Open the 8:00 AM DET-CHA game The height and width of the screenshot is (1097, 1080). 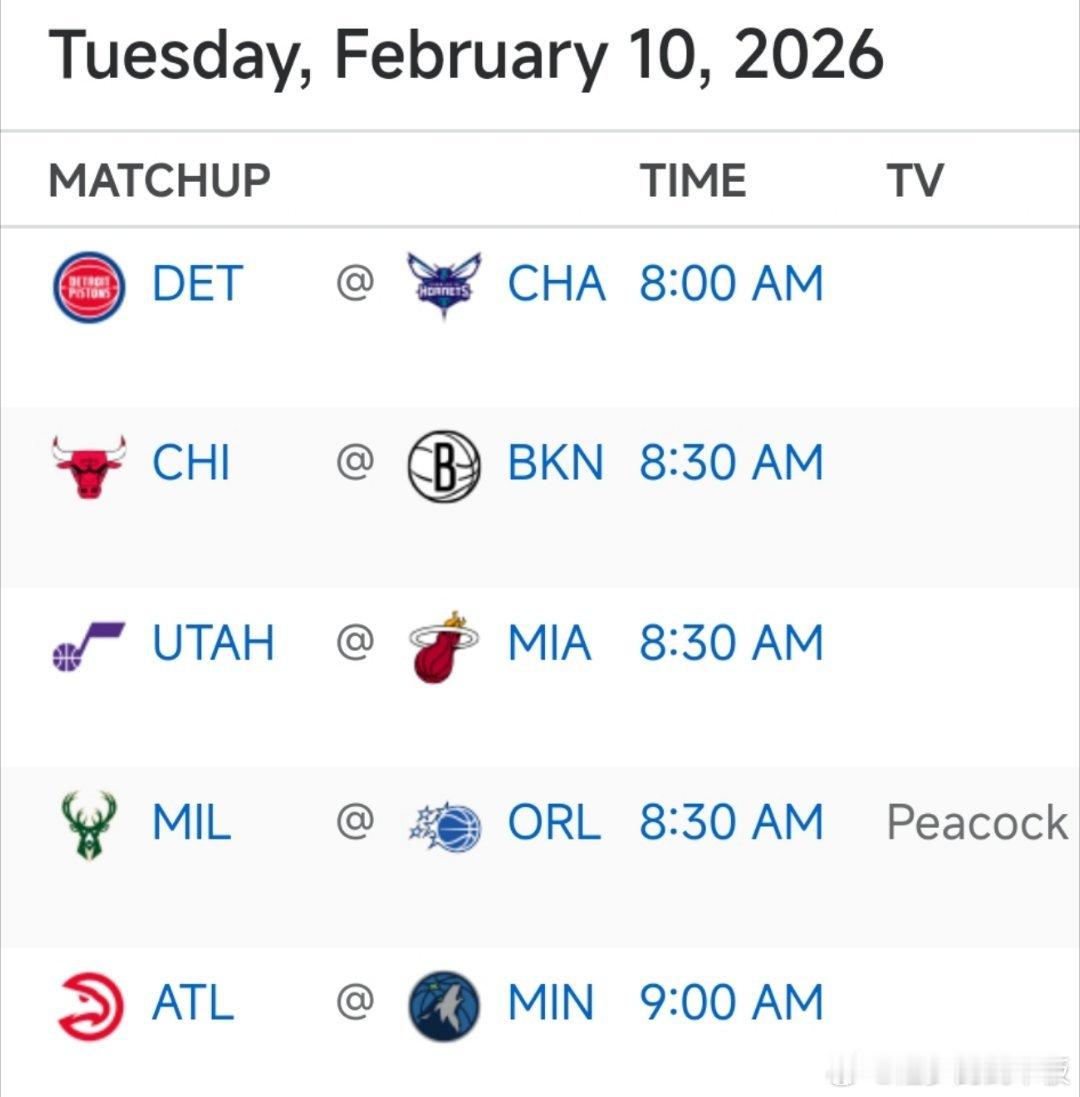[731, 284]
